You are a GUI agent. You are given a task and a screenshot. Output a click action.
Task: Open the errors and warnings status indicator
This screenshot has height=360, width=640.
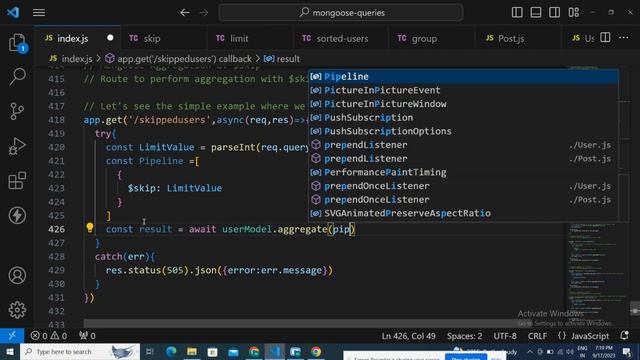[49, 336]
